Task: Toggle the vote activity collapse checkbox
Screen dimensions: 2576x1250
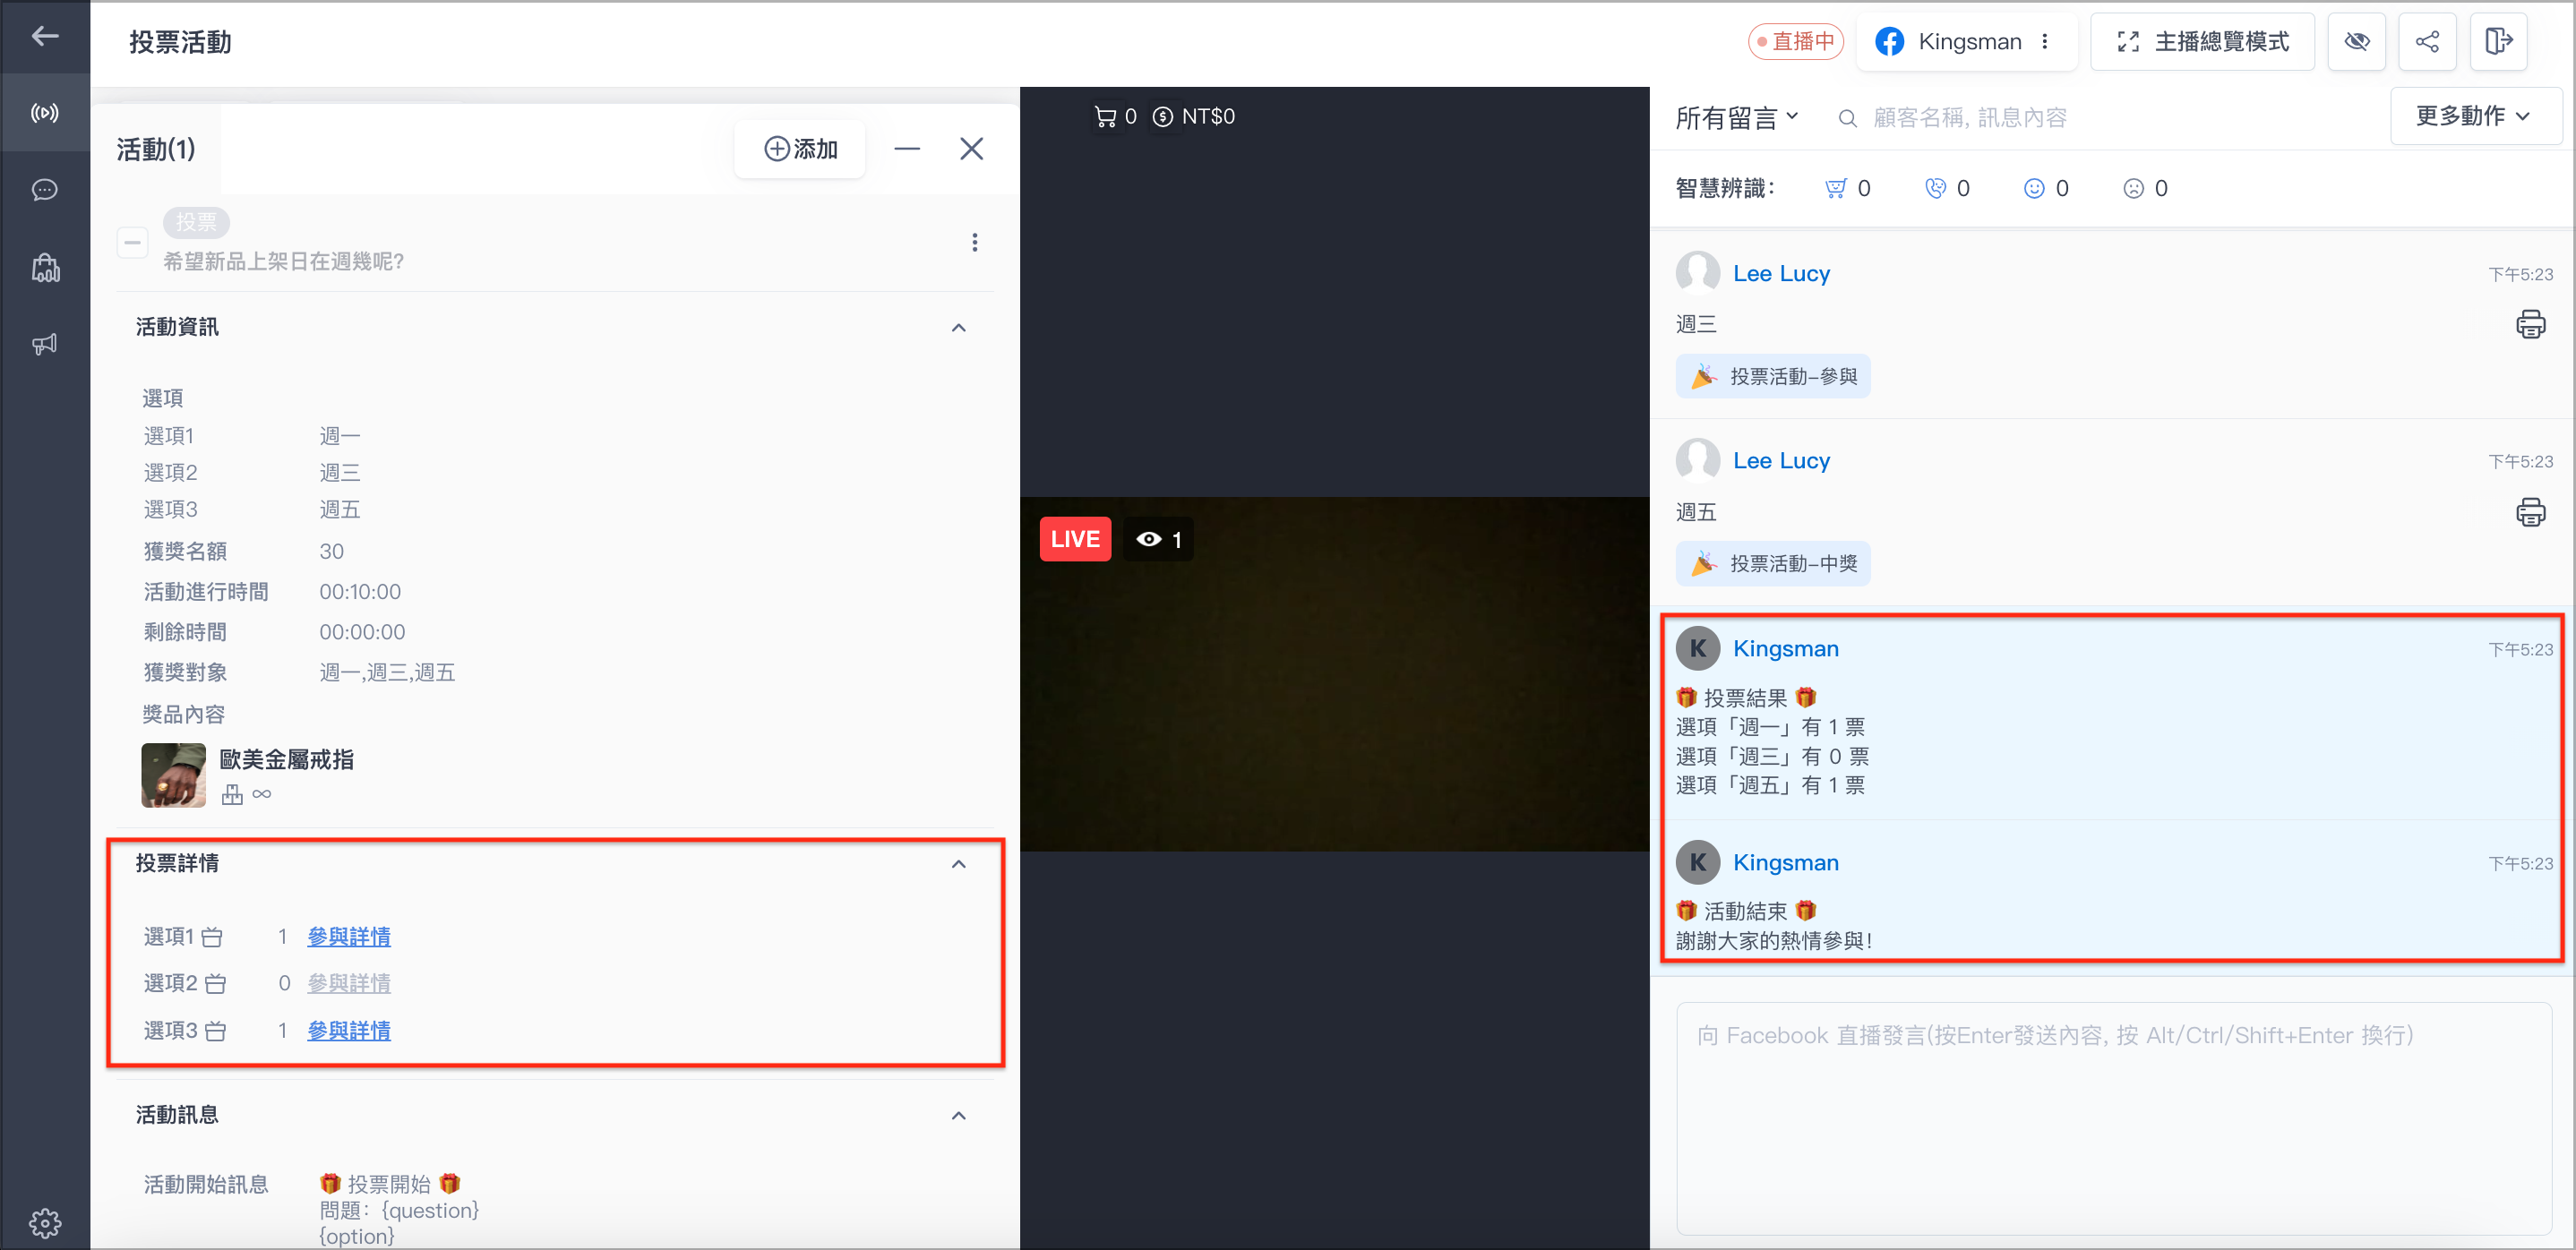Action: coord(132,243)
